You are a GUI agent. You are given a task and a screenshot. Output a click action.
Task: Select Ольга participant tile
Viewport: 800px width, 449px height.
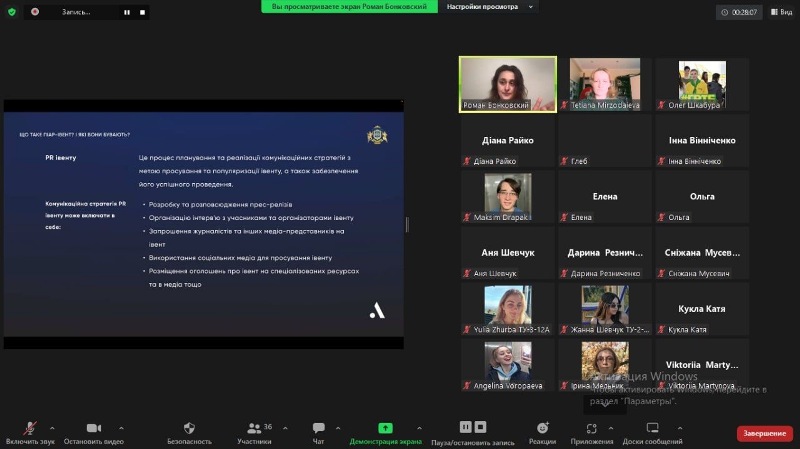[x=702, y=197]
